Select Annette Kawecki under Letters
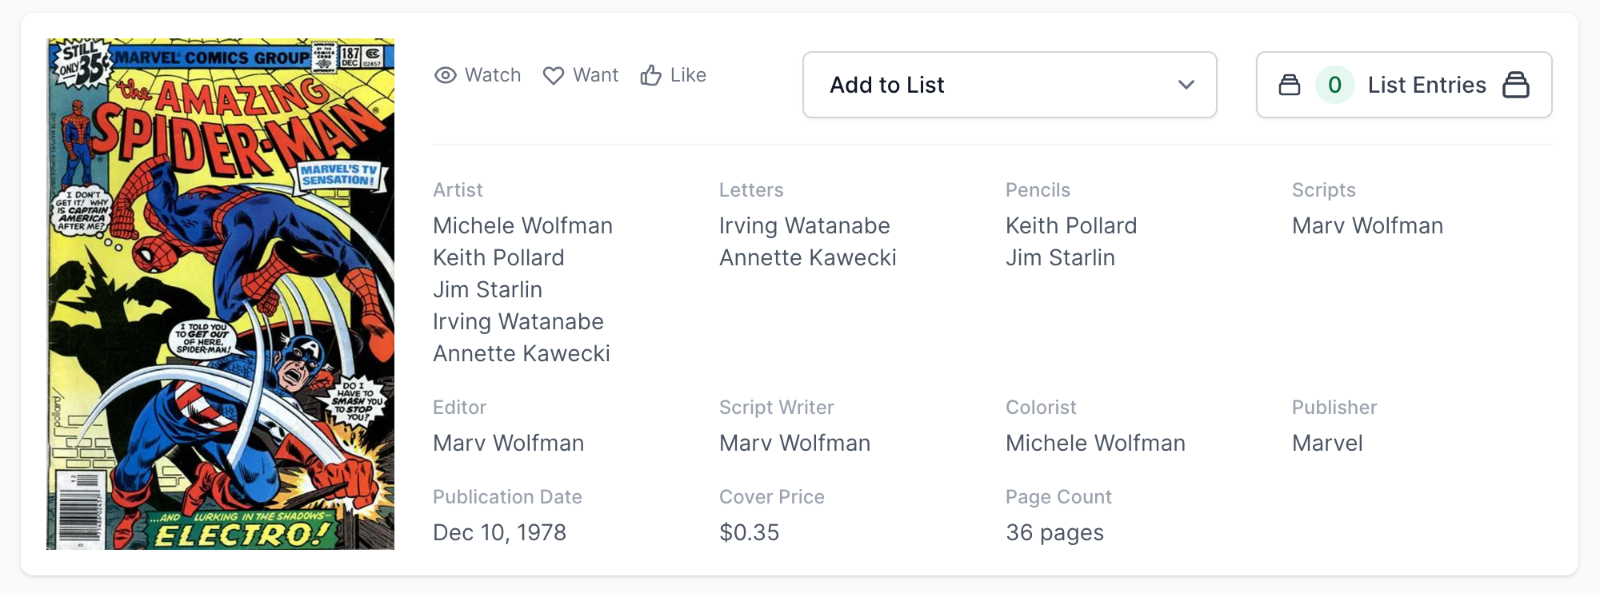 807,258
